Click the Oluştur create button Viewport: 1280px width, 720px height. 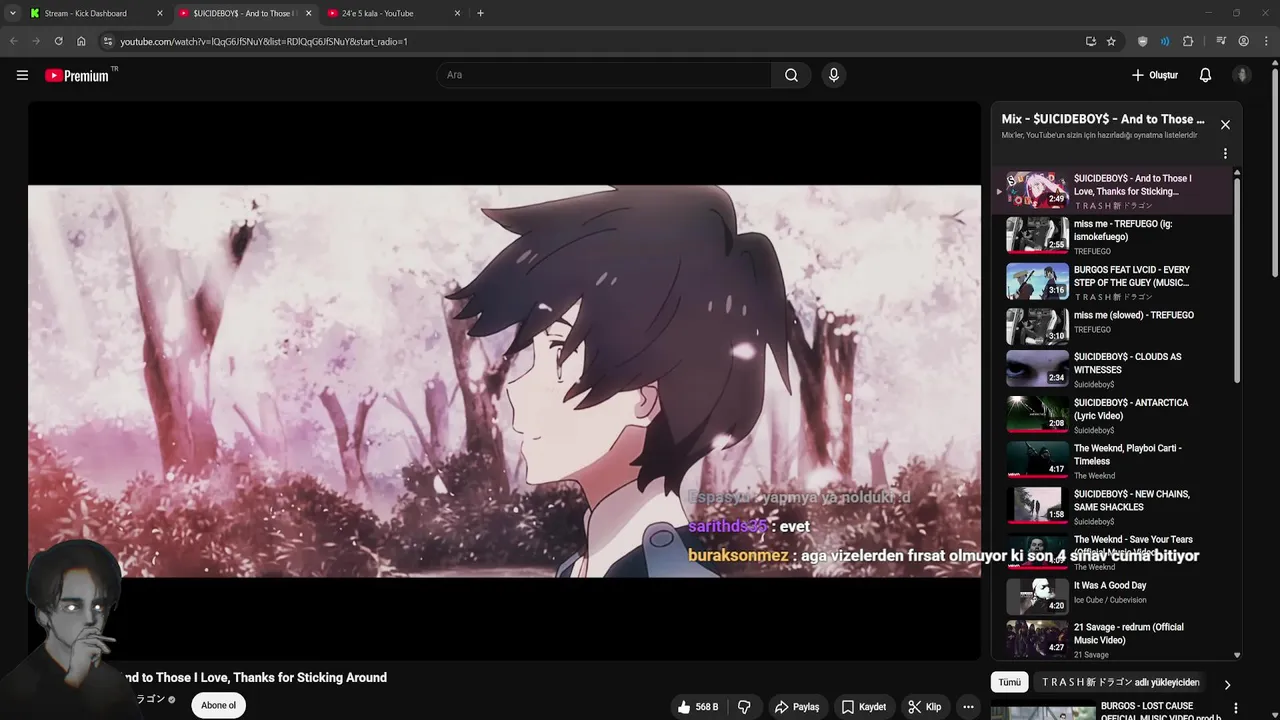(x=1154, y=75)
